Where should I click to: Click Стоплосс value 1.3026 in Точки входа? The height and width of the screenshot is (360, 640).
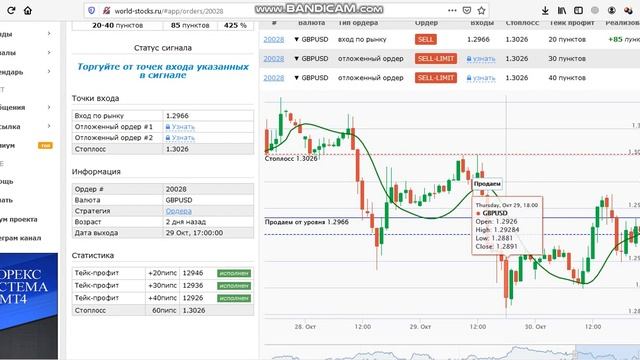177,149
